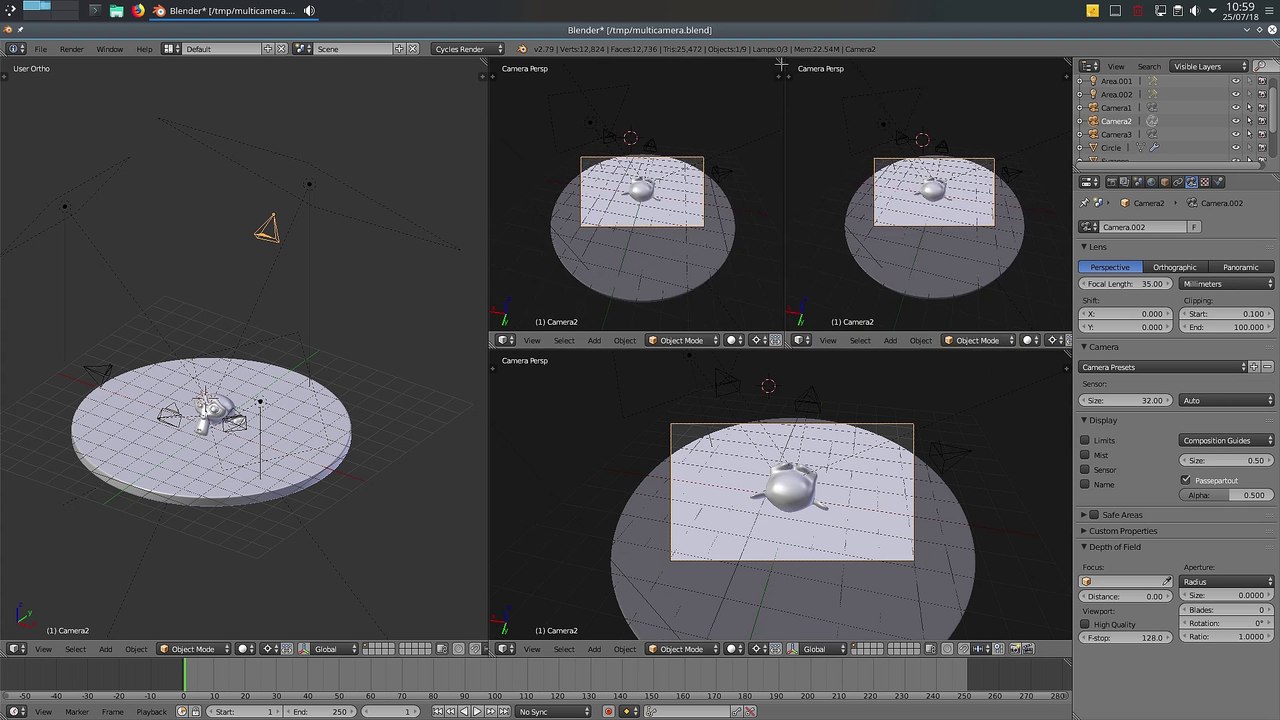The width and height of the screenshot is (1280, 720).
Task: Click the play animation button in timeline
Action: (x=476, y=712)
